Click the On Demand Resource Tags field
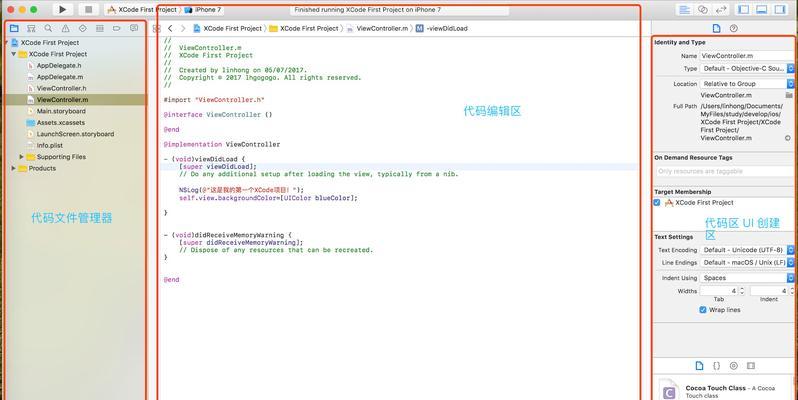This screenshot has width=798, height=400. tap(725, 172)
